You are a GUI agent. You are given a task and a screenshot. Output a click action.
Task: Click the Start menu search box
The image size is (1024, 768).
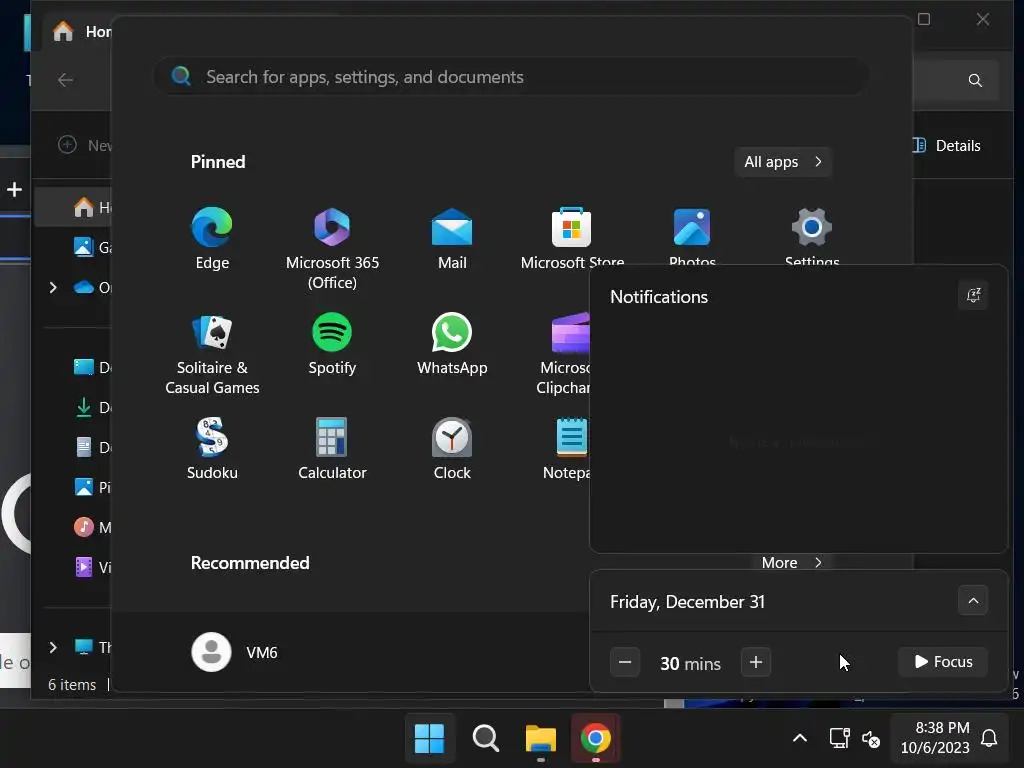click(x=511, y=77)
